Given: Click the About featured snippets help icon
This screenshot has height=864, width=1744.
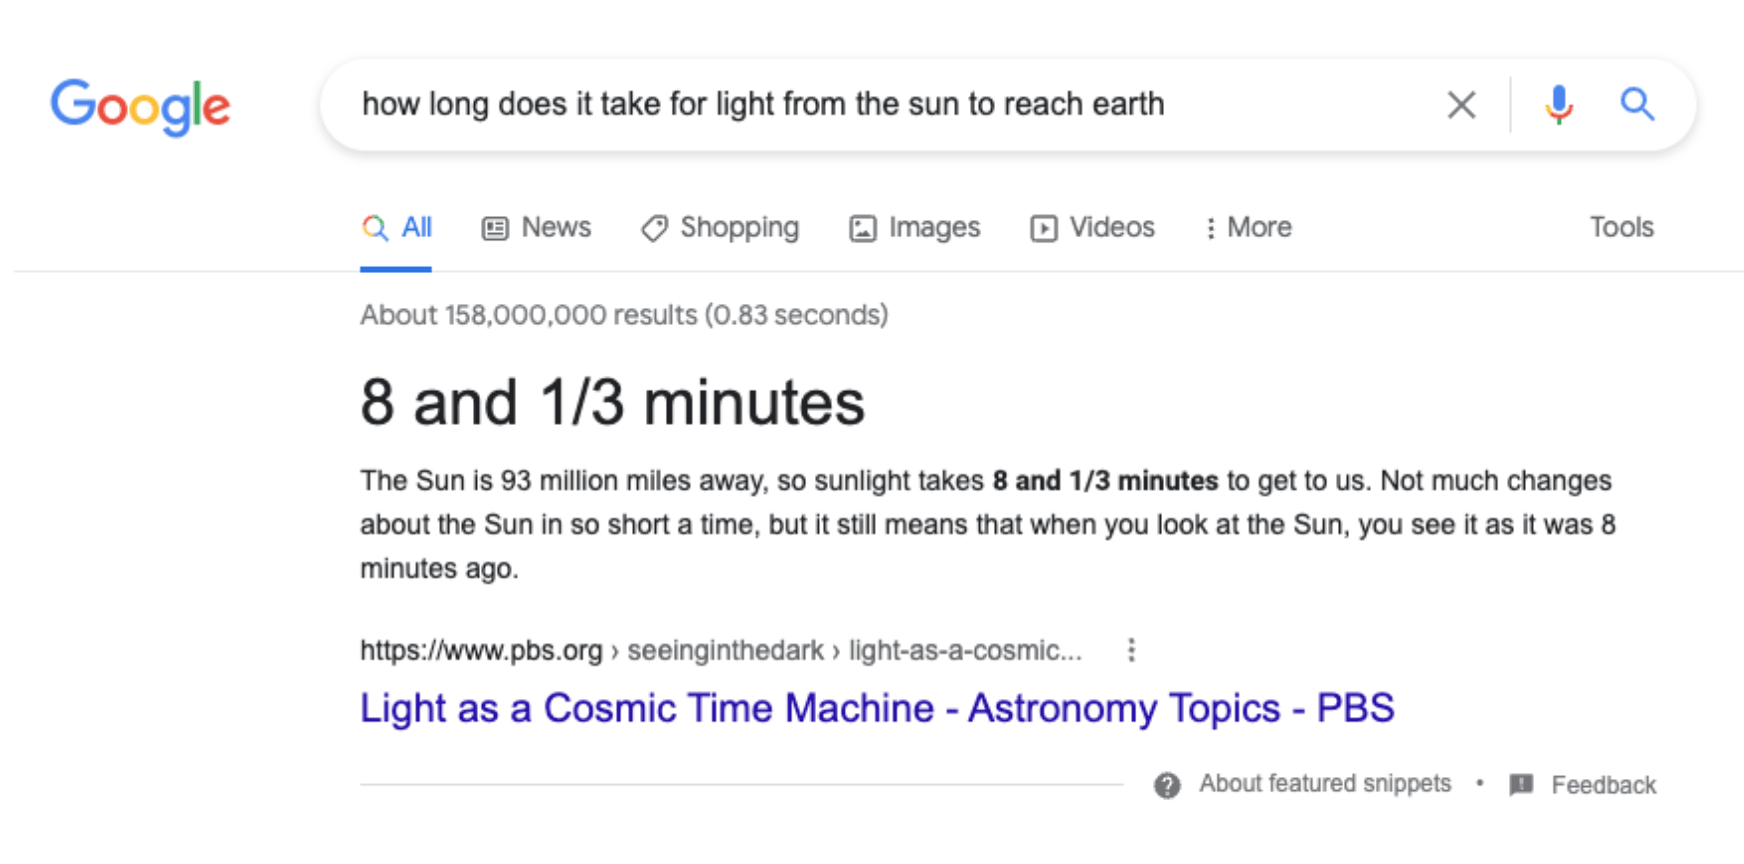Looking at the screenshot, I should pyautogui.click(x=1167, y=785).
